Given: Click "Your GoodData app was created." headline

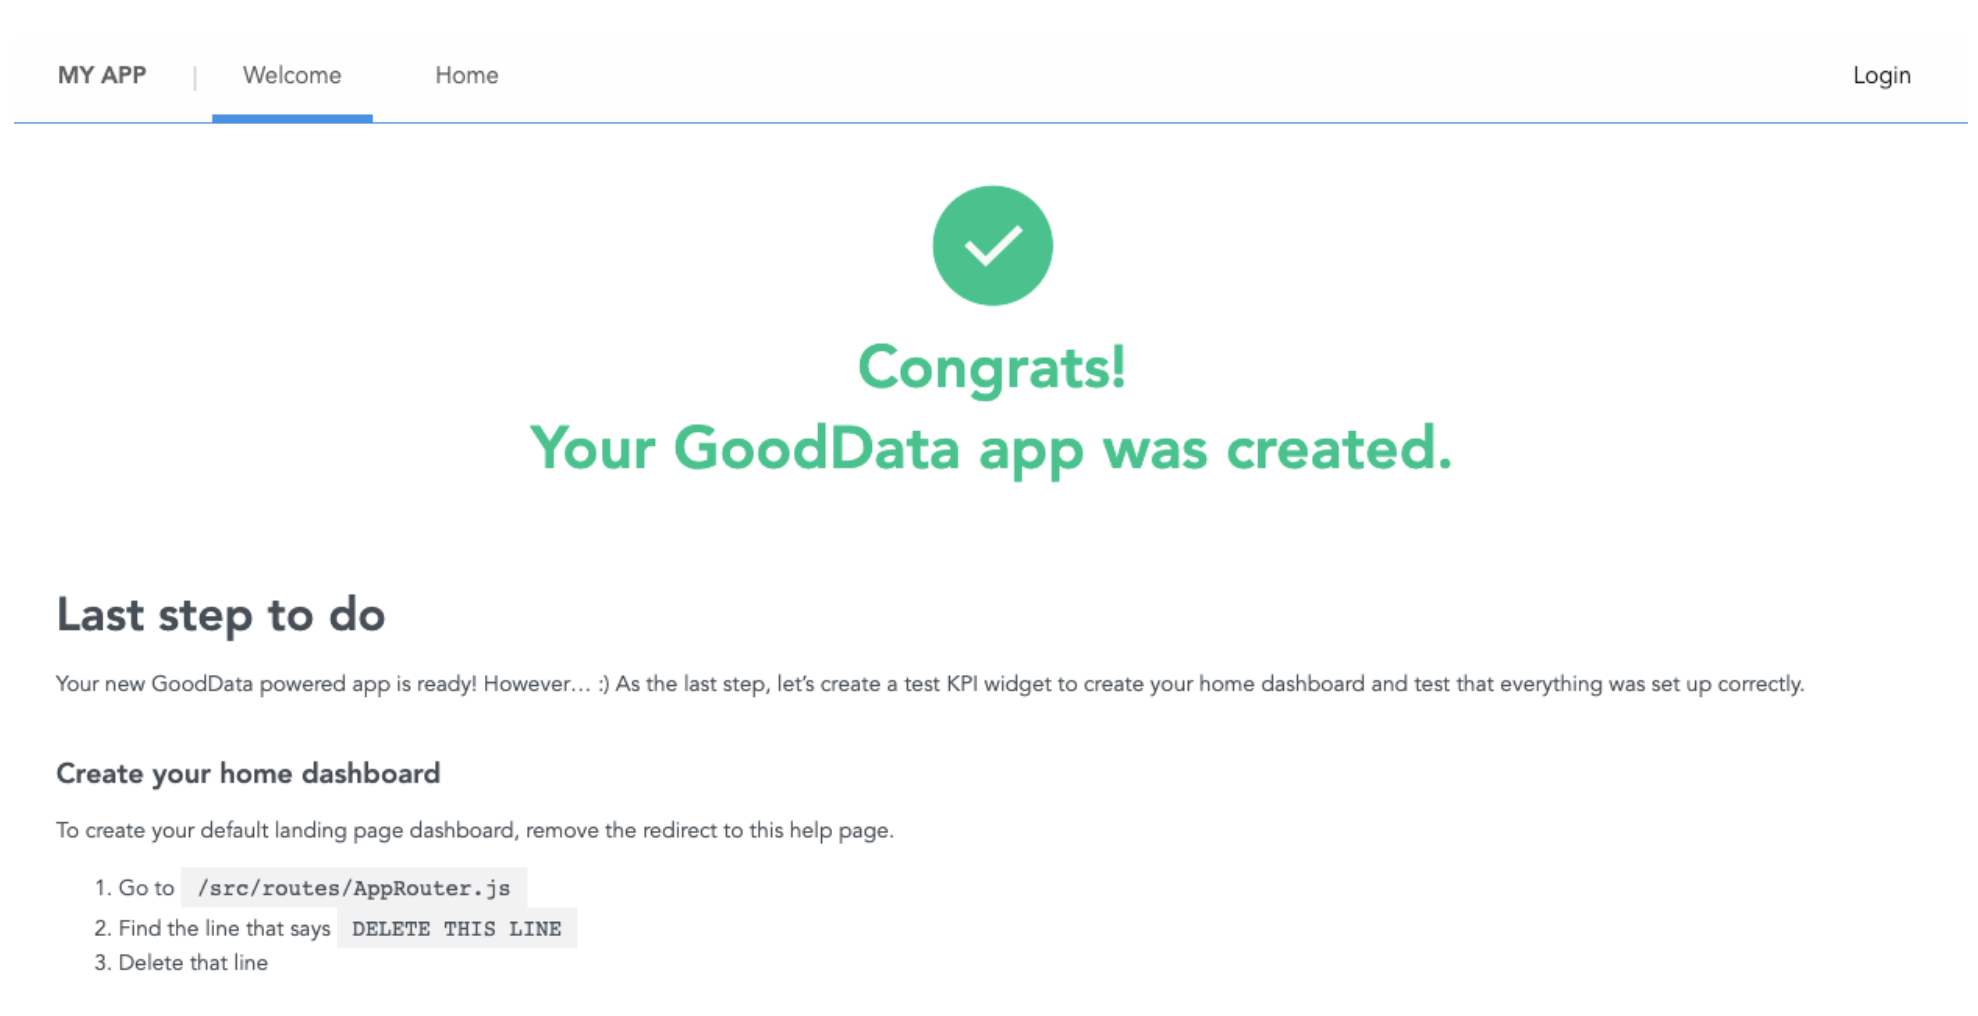Looking at the screenshot, I should (990, 447).
